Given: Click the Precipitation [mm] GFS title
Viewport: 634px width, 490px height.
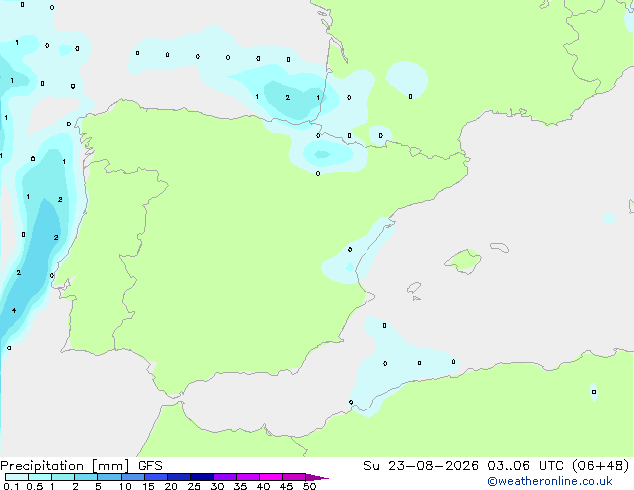Looking at the screenshot, I should point(81,466).
